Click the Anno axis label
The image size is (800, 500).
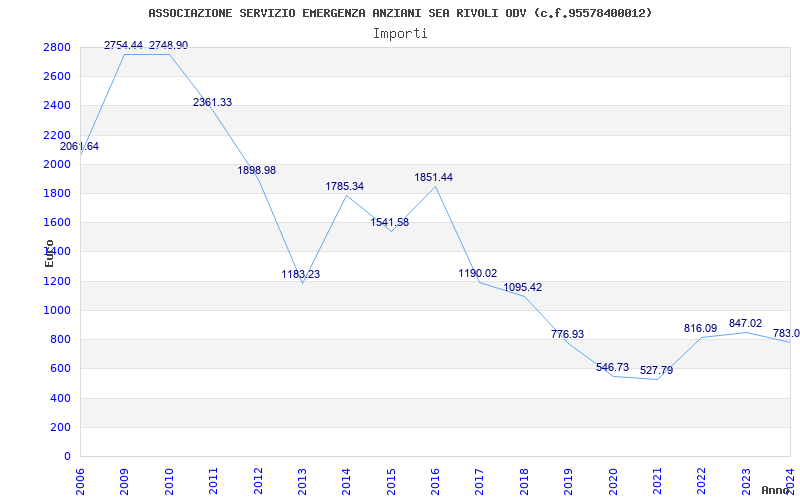point(776,490)
